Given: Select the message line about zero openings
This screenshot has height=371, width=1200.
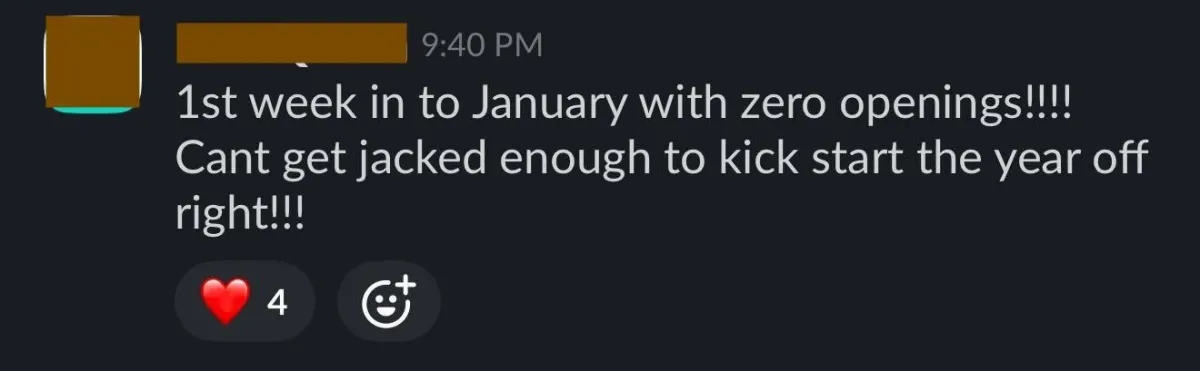Looking at the screenshot, I should click(x=624, y=104).
